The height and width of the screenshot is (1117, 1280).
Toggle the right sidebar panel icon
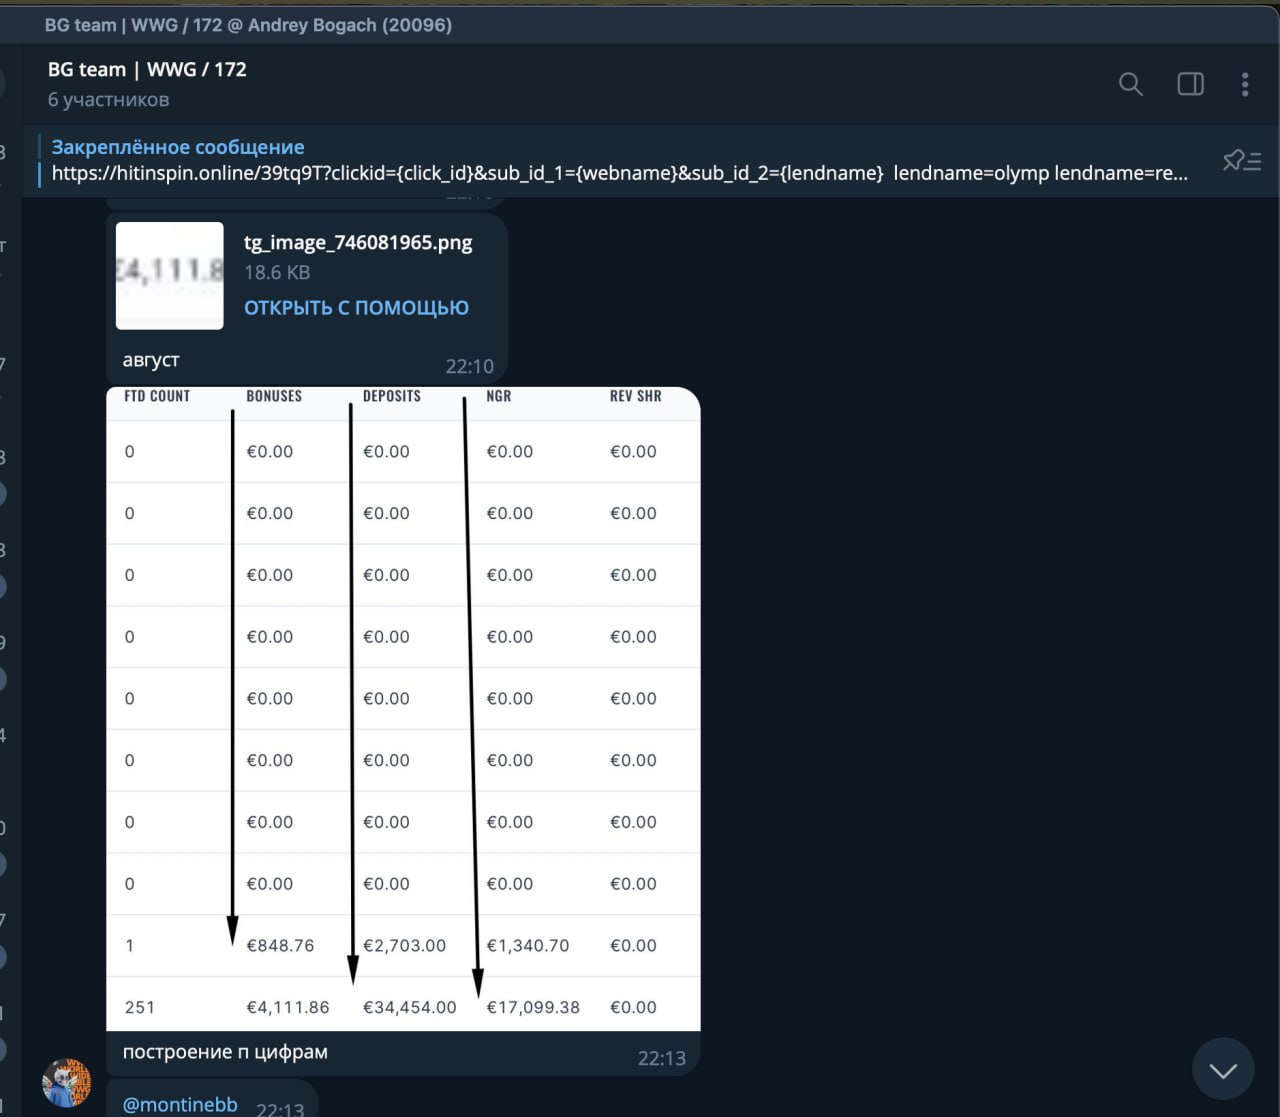(1190, 84)
